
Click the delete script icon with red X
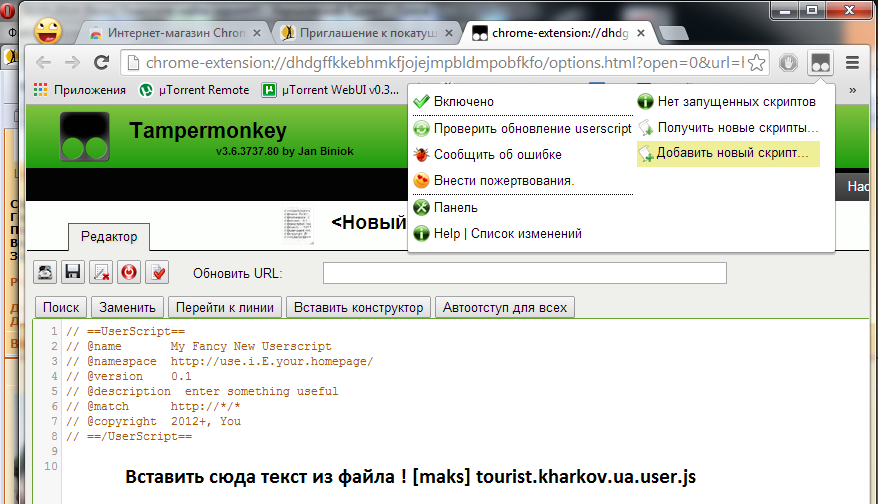pos(101,272)
